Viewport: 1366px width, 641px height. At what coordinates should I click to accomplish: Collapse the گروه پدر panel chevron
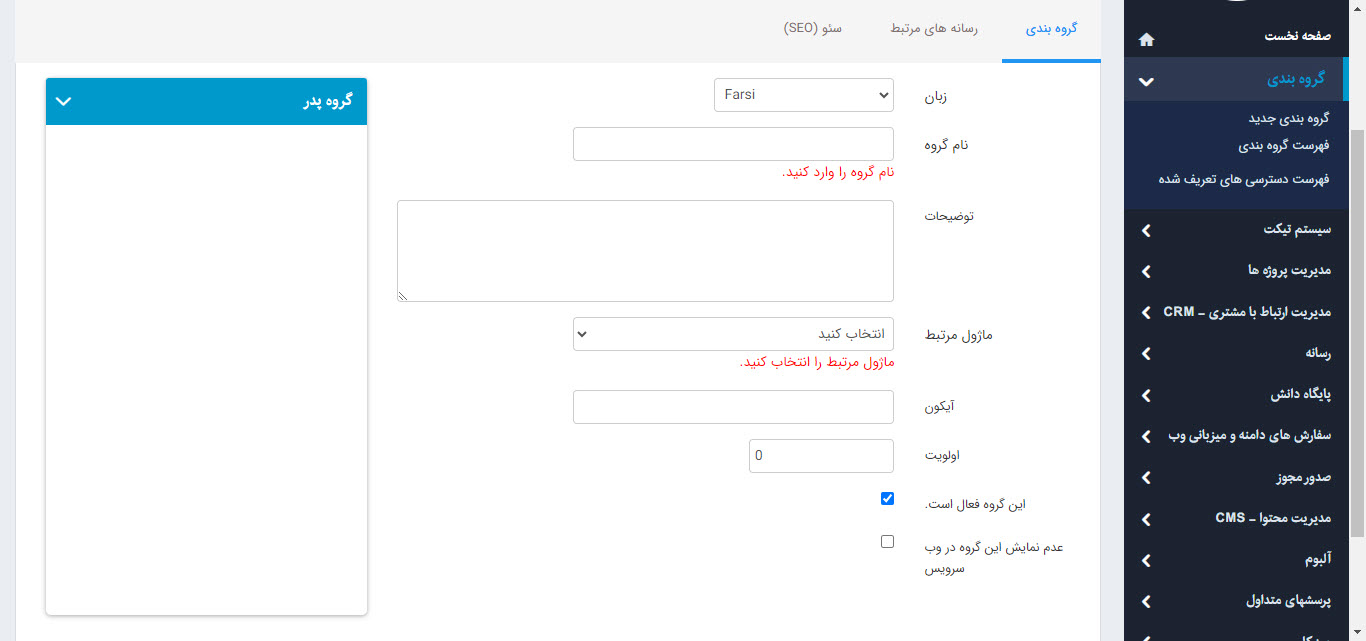pos(63,101)
